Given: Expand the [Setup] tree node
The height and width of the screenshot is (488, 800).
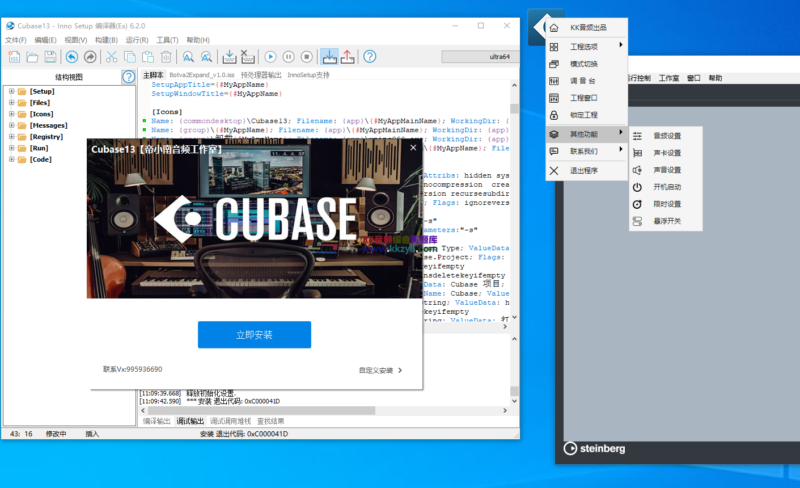Looking at the screenshot, I should pos(11,91).
